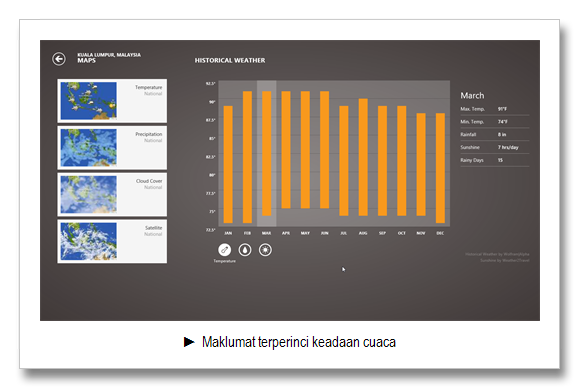The height and width of the screenshot is (389, 580).
Task: Click the KUALA LUMPUR, MALAYSIA title
Action: [109, 55]
